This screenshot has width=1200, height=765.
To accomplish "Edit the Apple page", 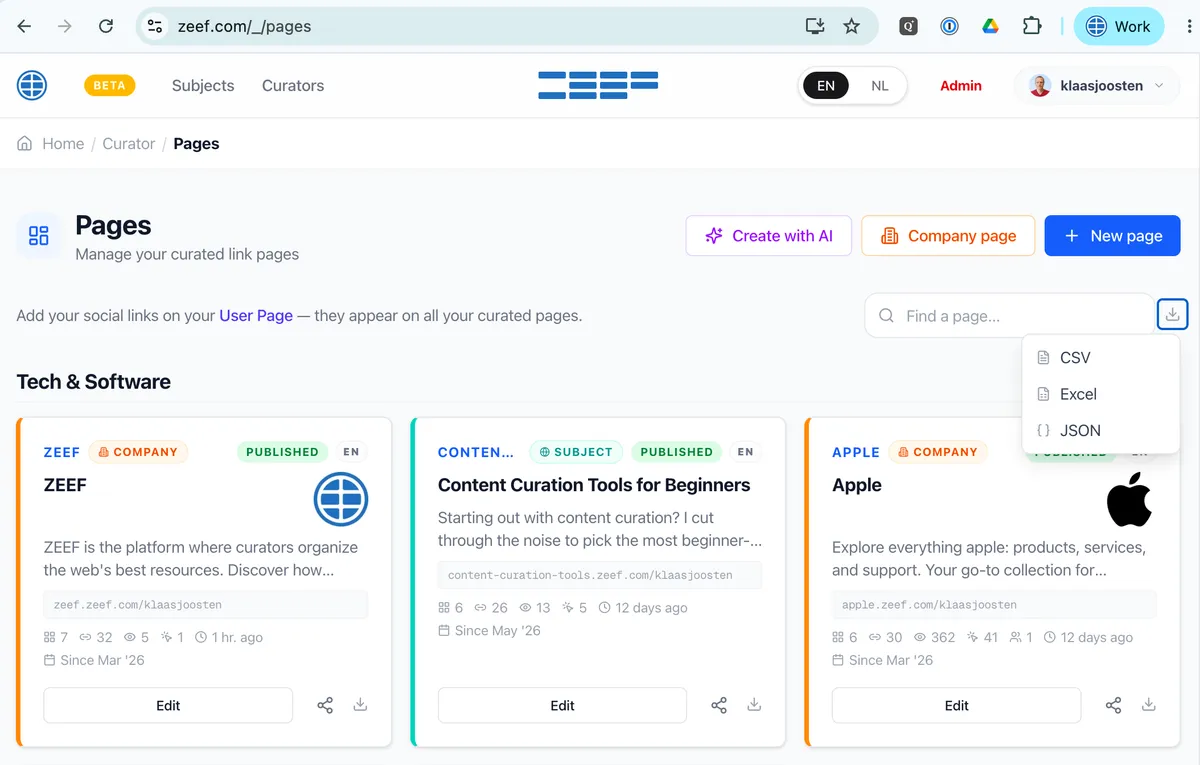I will point(956,706).
